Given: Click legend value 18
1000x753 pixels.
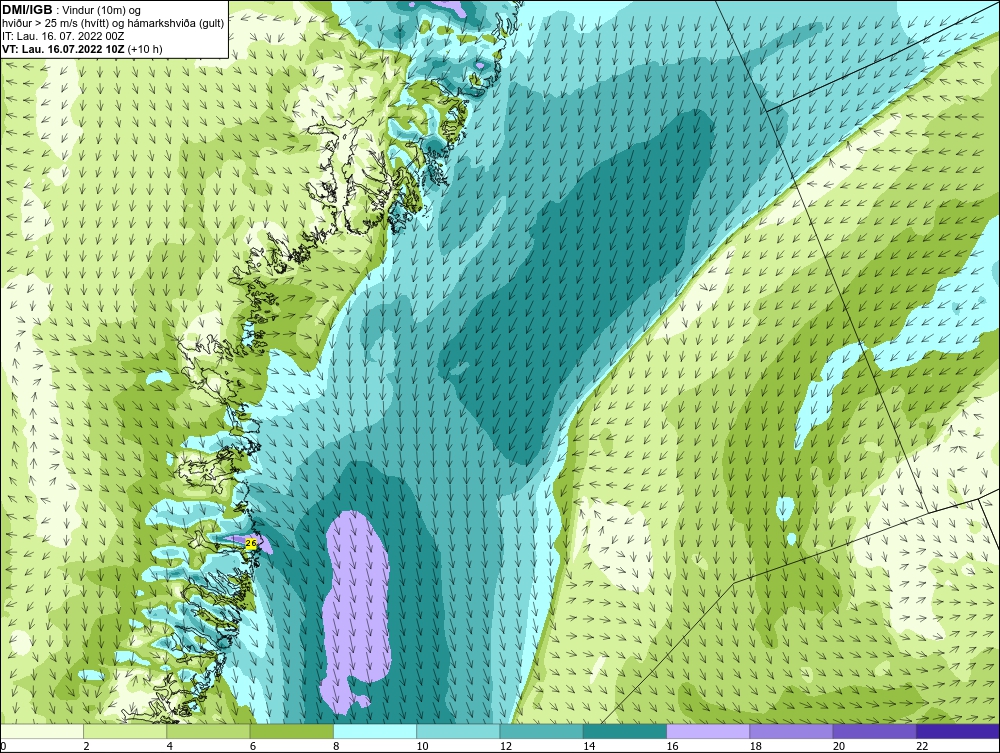Looking at the screenshot, I should pyautogui.click(x=754, y=746).
